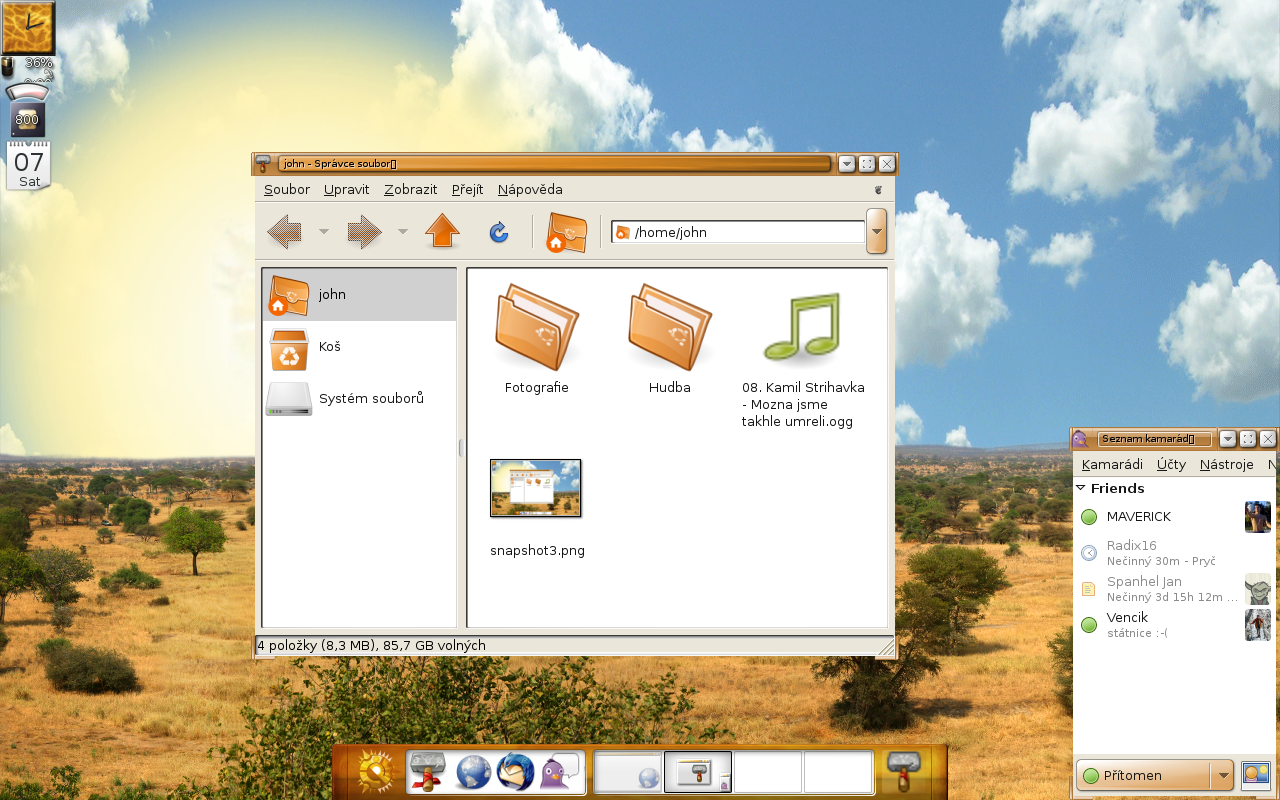
Task: Open the Kamarádi menu in buddy list
Action: coord(1112,464)
